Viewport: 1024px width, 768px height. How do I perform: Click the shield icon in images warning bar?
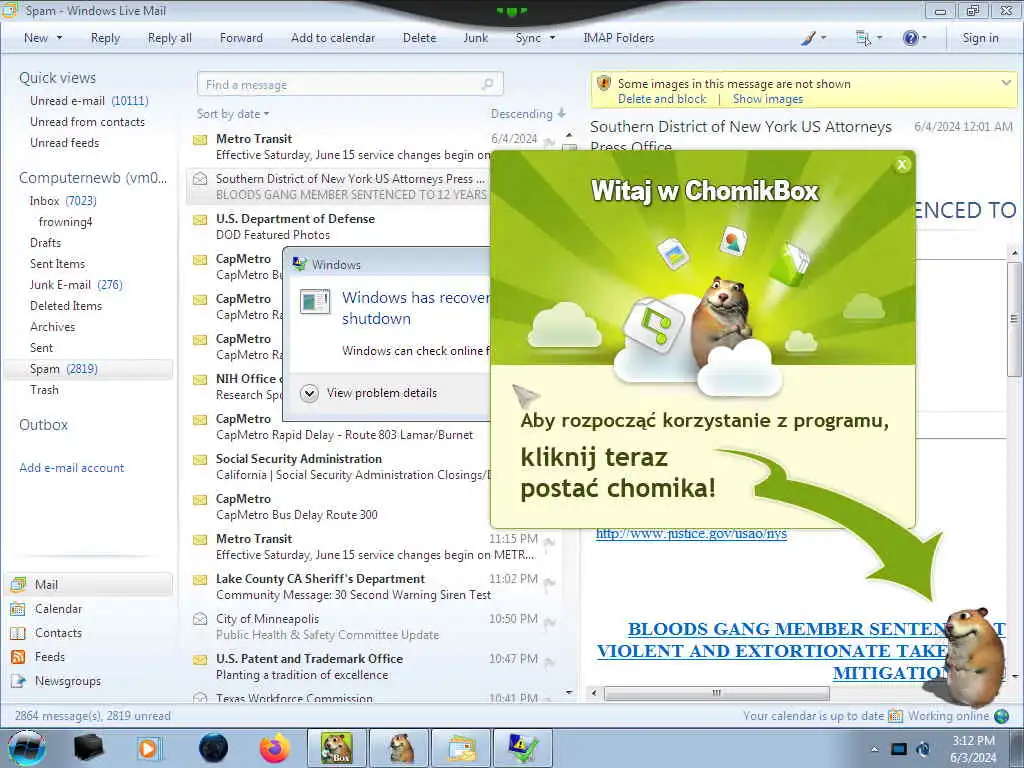click(x=604, y=84)
